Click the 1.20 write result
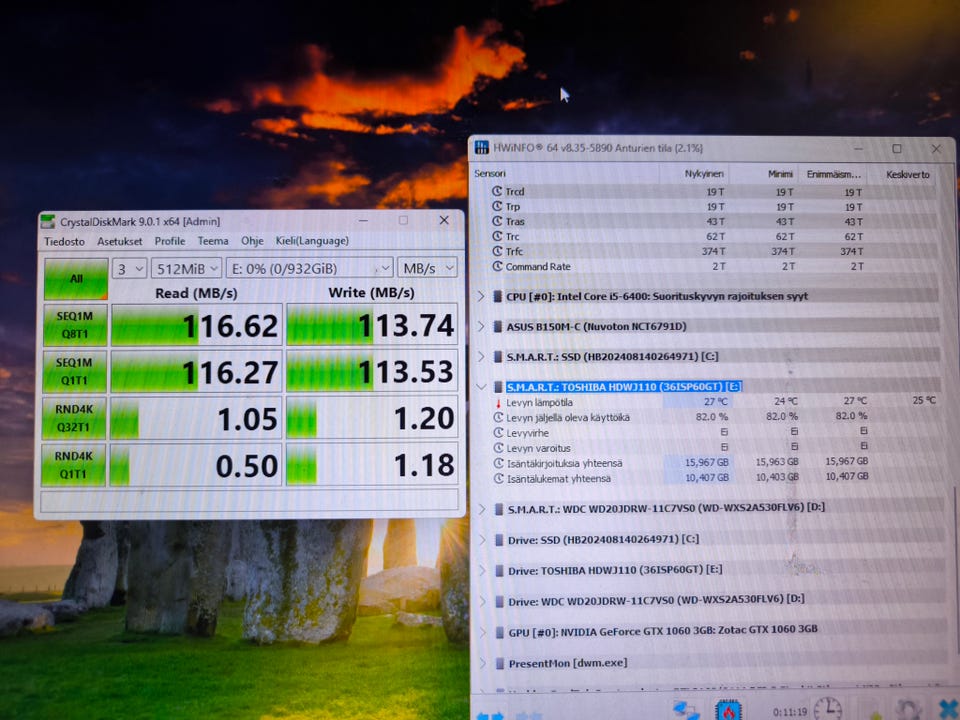 click(x=372, y=419)
